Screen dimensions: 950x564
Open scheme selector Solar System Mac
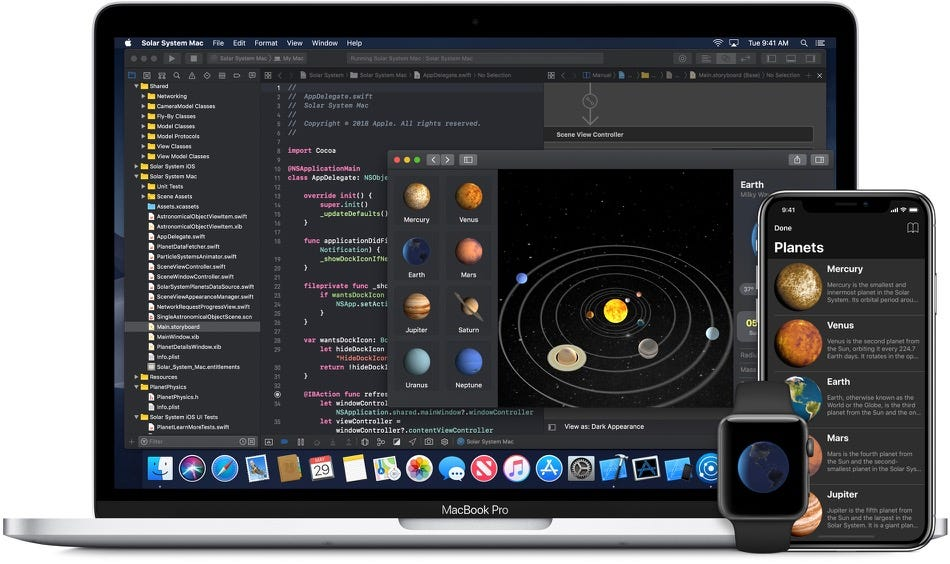tap(243, 59)
